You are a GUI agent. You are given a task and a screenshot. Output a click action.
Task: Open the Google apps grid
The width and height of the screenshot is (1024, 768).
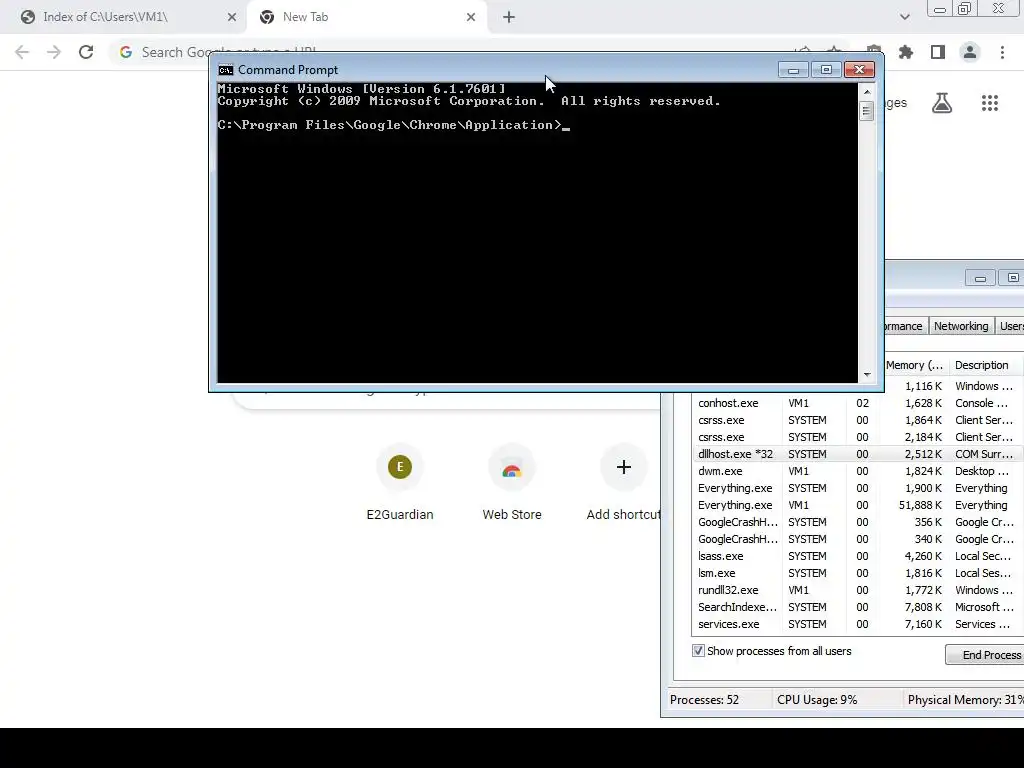pyautogui.click(x=990, y=103)
